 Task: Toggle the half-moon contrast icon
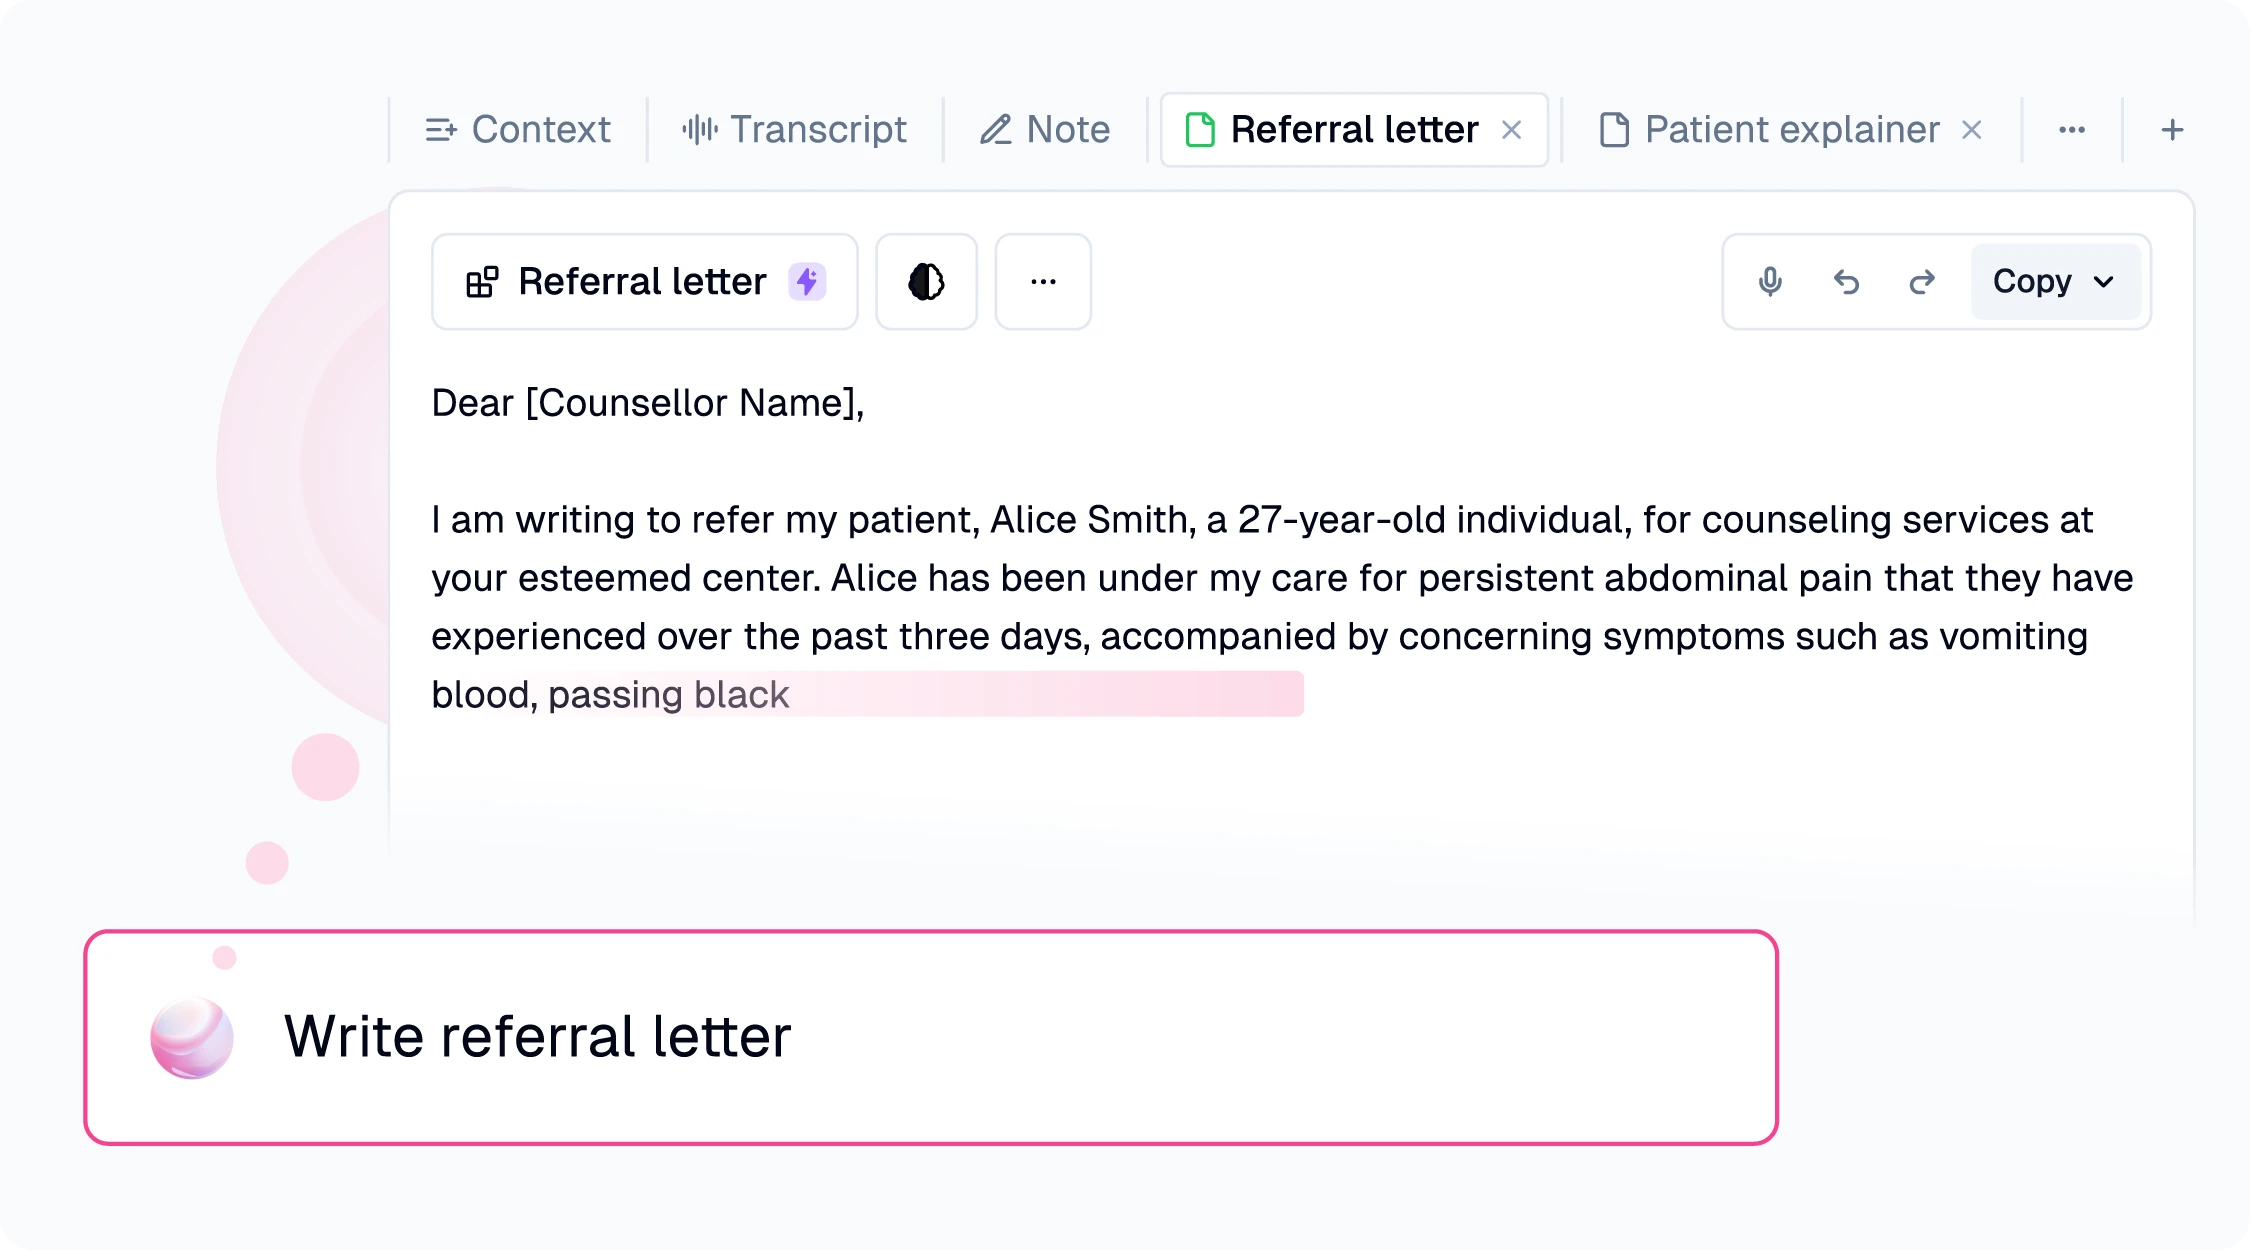(925, 282)
